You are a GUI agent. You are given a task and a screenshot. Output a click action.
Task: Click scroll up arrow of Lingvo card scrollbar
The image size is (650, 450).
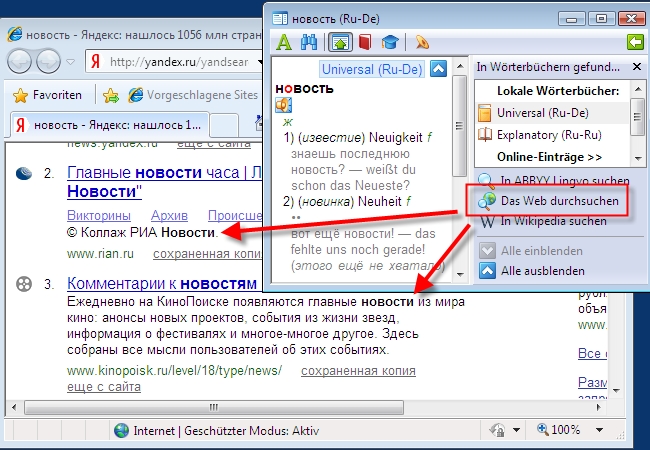click(460, 65)
